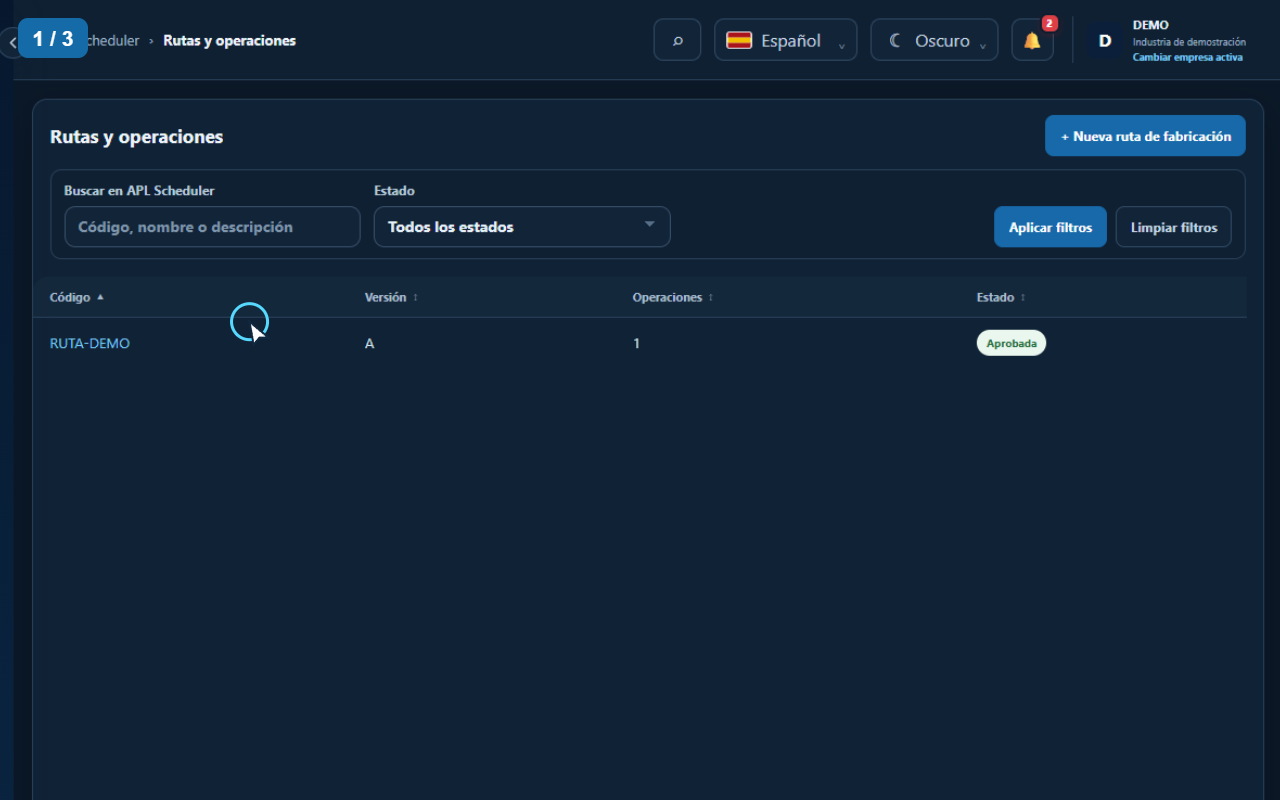The width and height of the screenshot is (1280, 800).
Task: Click the Aprobada status badge
Action: click(x=1011, y=343)
